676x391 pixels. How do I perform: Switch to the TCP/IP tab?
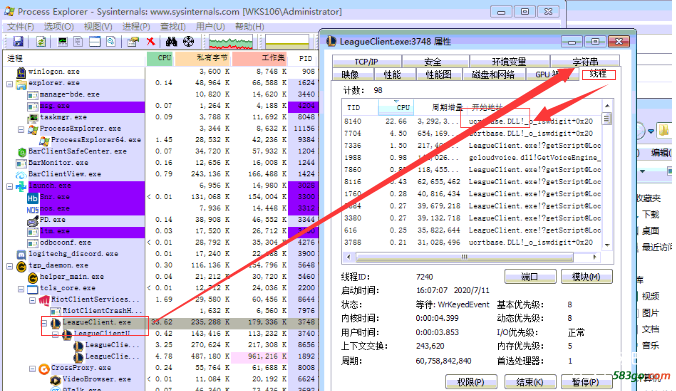[366, 62]
